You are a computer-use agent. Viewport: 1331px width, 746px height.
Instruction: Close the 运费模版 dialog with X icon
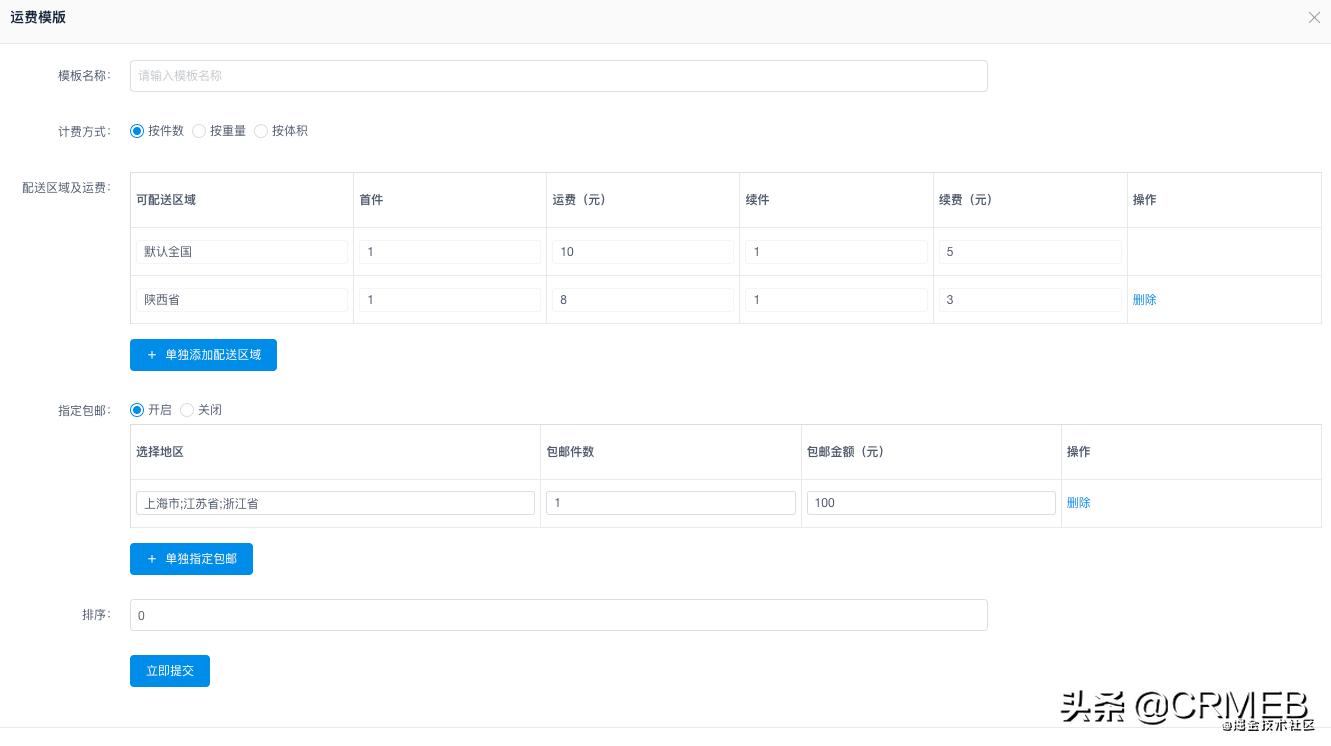click(x=1314, y=18)
